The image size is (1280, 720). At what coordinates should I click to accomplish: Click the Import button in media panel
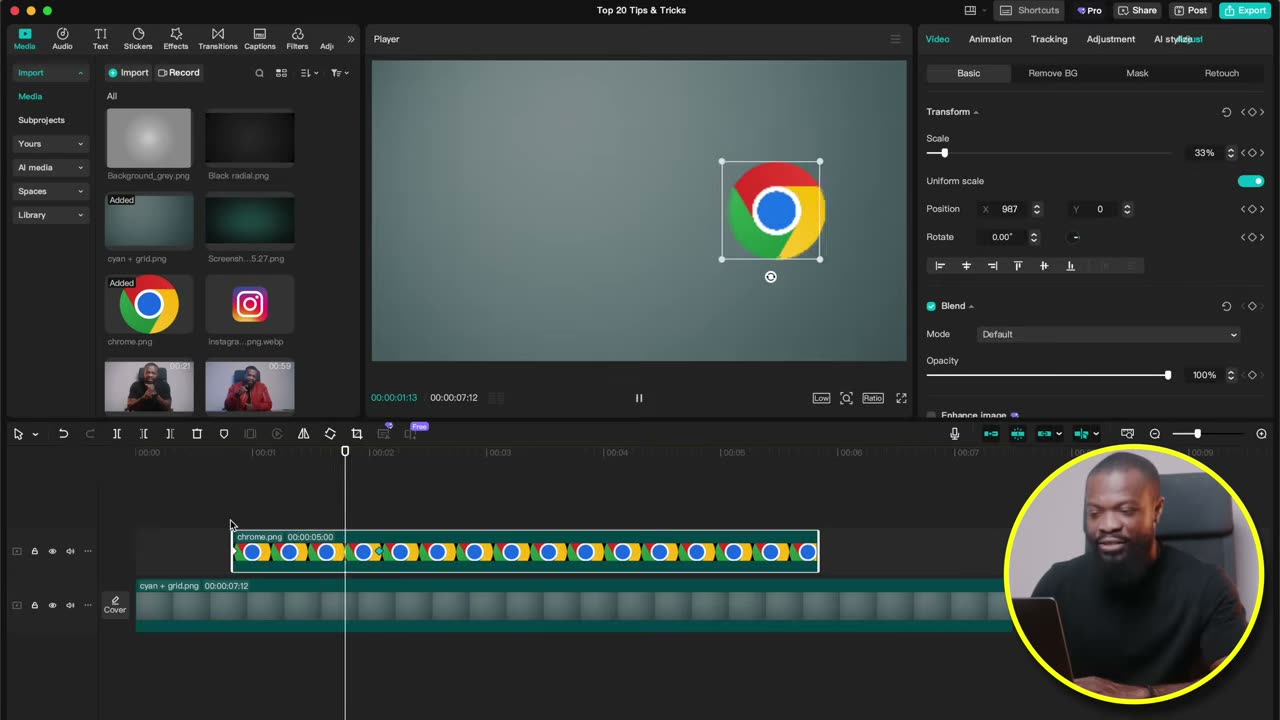click(x=128, y=73)
